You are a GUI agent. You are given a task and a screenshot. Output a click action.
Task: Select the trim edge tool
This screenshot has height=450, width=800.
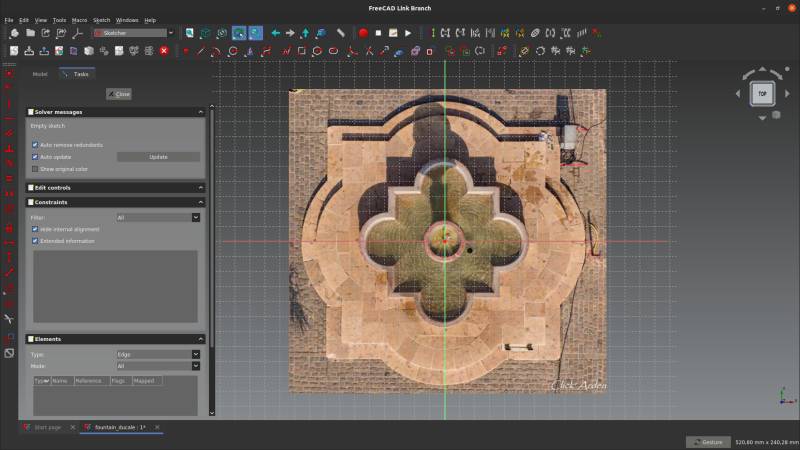coord(369,51)
